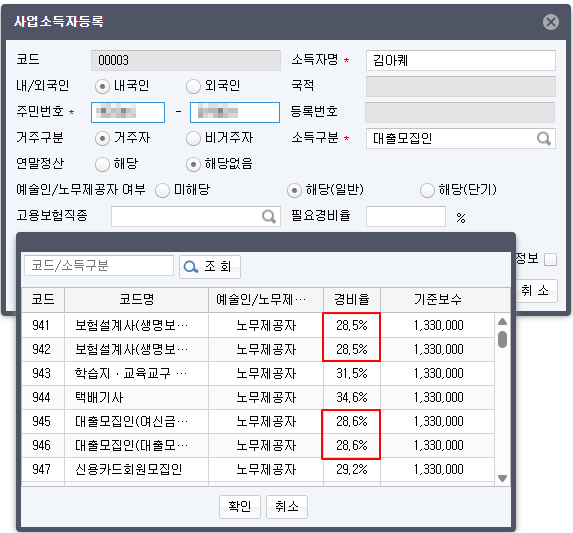Select the 외국인 radio button

pyautogui.click(x=193, y=87)
